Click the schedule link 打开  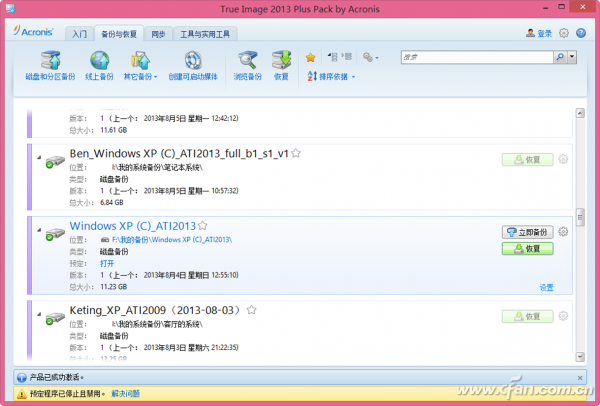[x=107, y=263]
